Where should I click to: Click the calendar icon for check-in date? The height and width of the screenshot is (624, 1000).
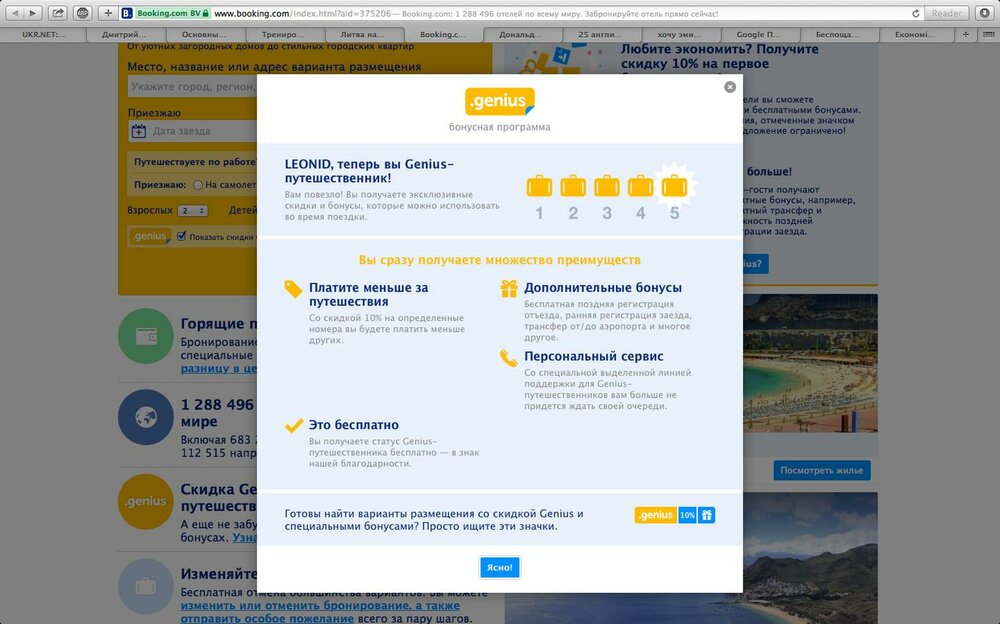coord(139,131)
